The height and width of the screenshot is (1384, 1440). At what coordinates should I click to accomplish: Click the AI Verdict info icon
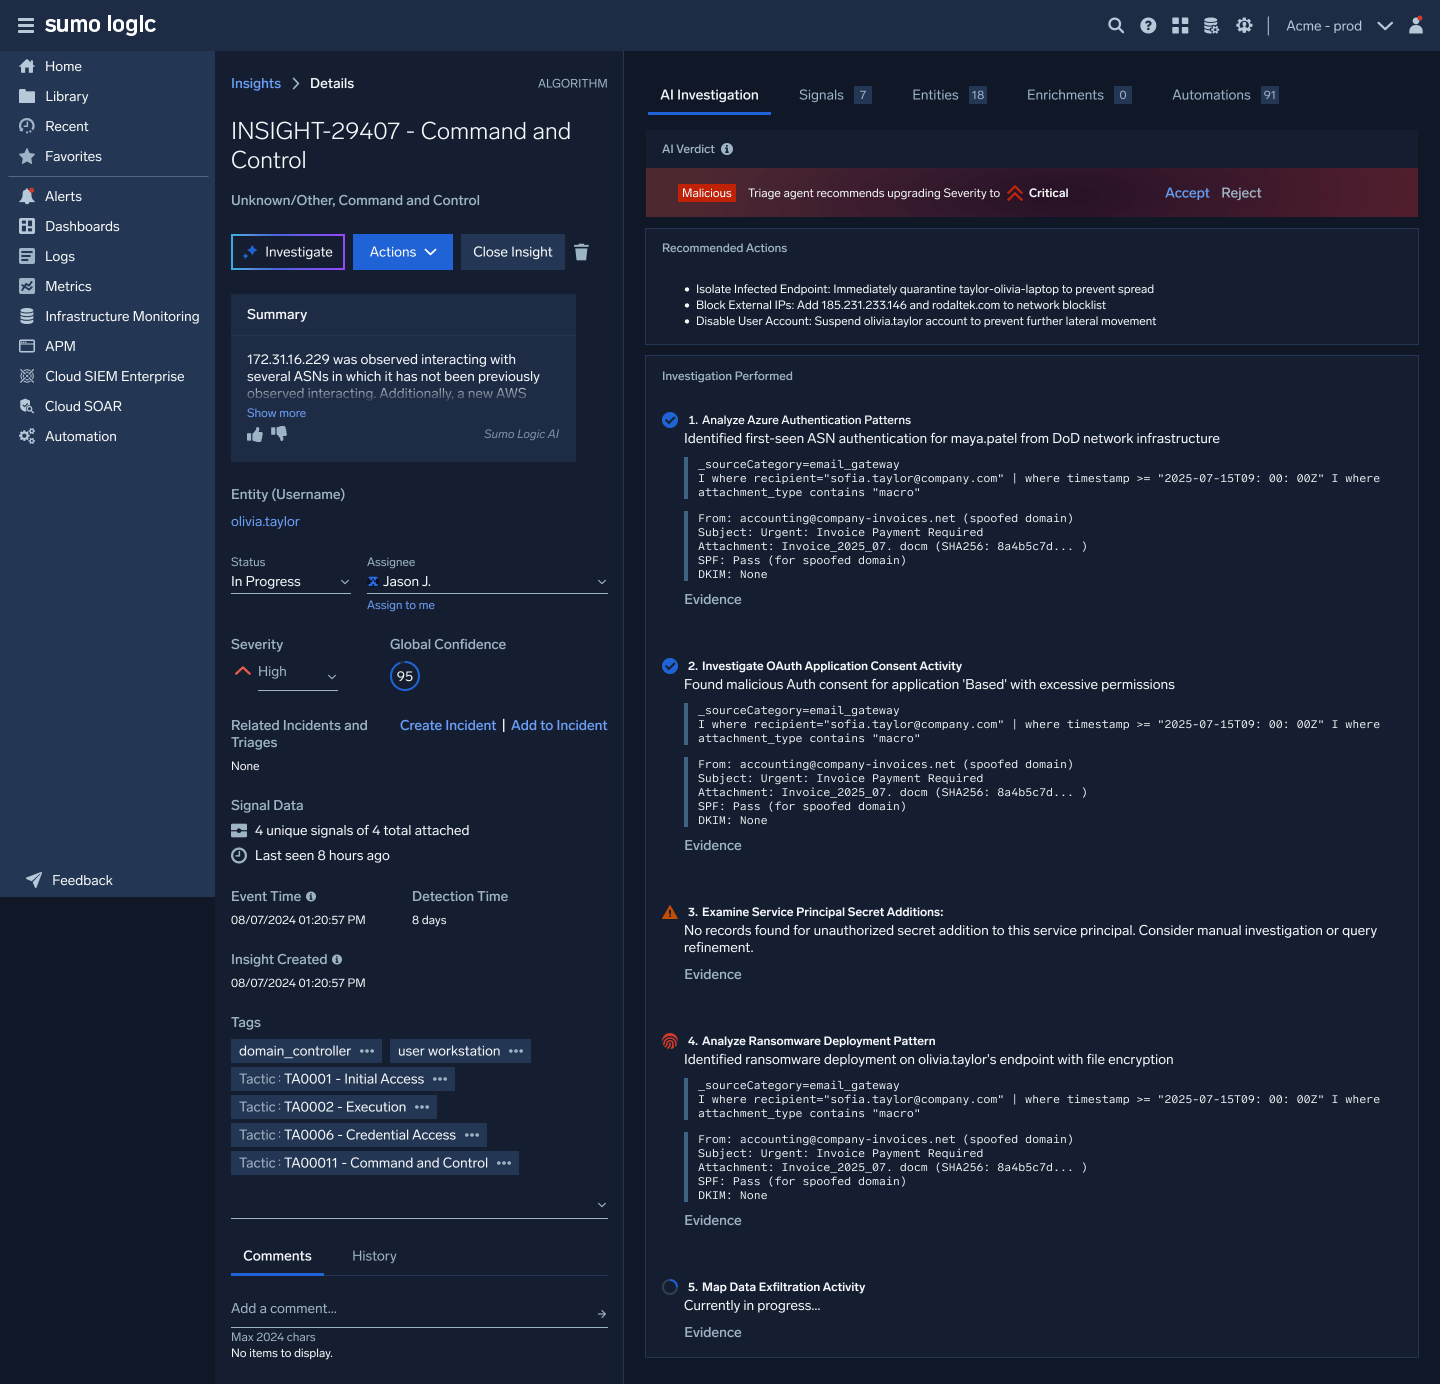pos(727,149)
